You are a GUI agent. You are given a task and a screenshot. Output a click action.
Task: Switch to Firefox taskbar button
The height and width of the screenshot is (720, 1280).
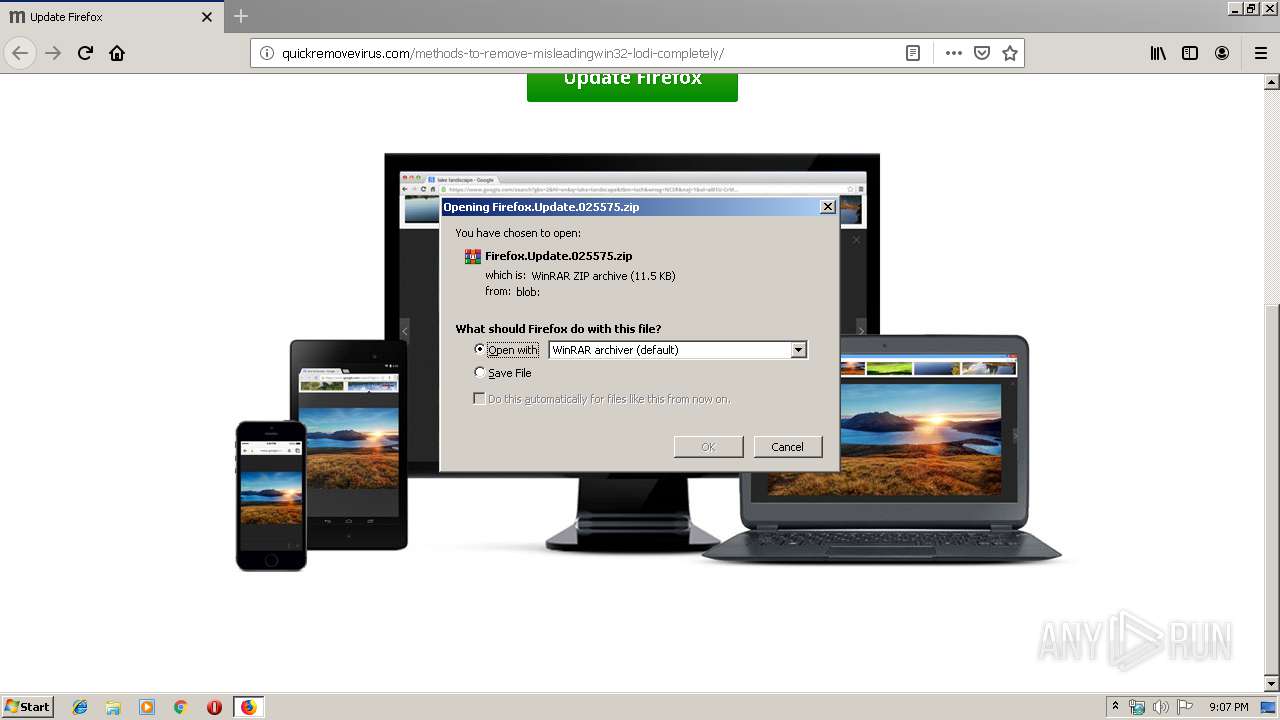click(248, 707)
